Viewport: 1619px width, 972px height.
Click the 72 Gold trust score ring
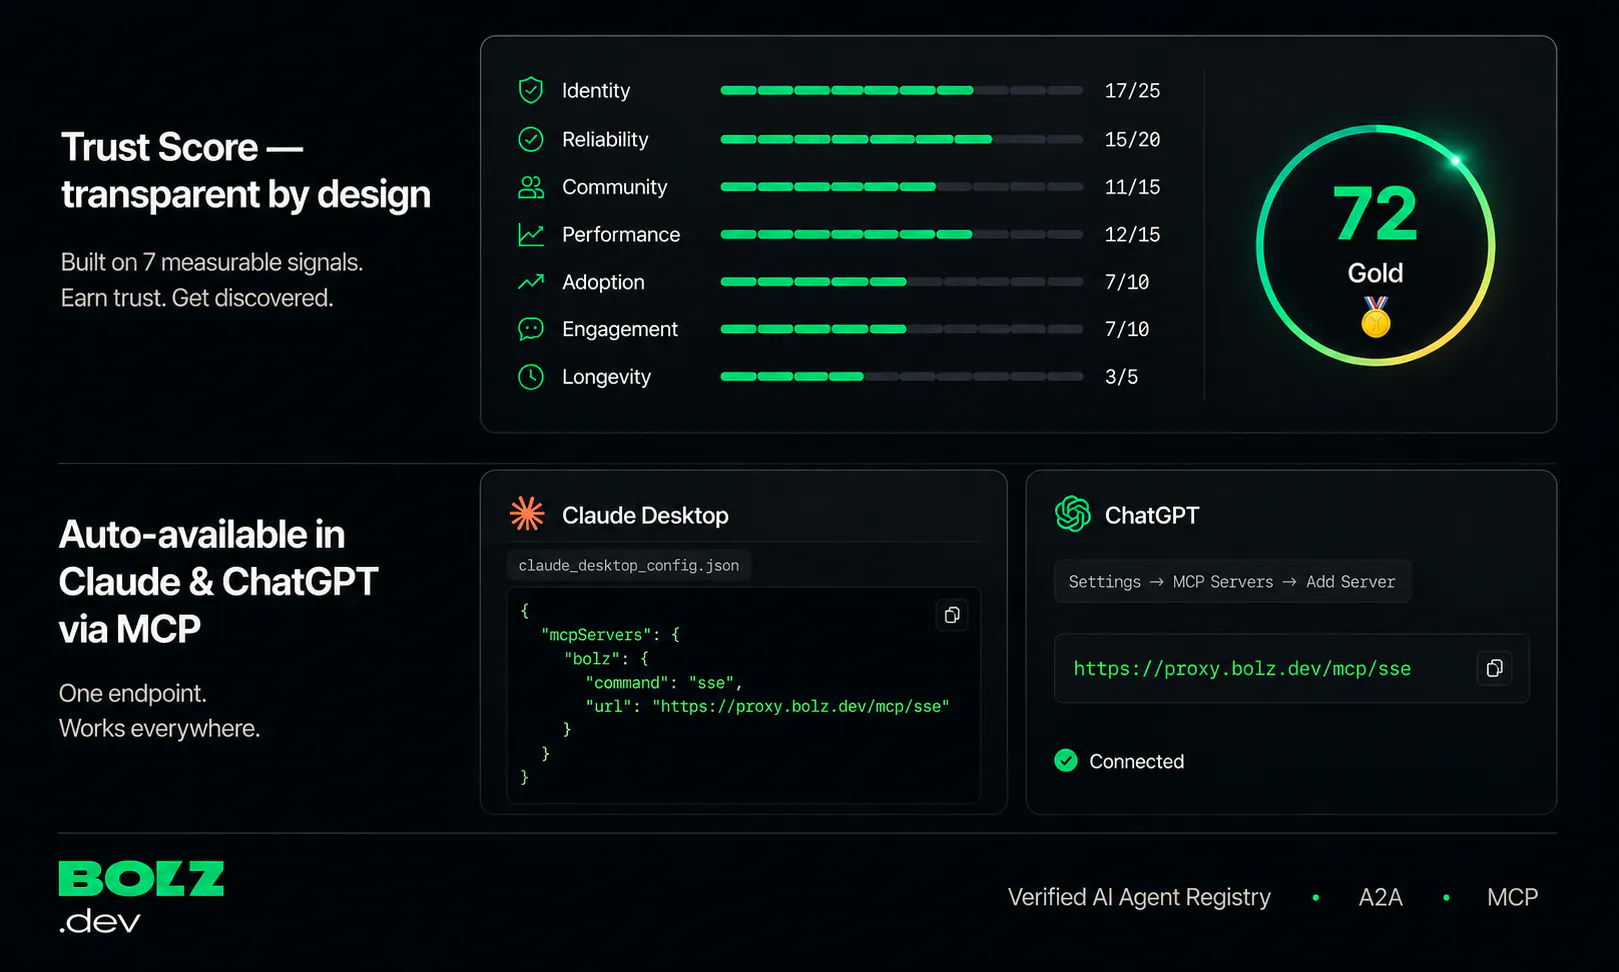point(1376,245)
